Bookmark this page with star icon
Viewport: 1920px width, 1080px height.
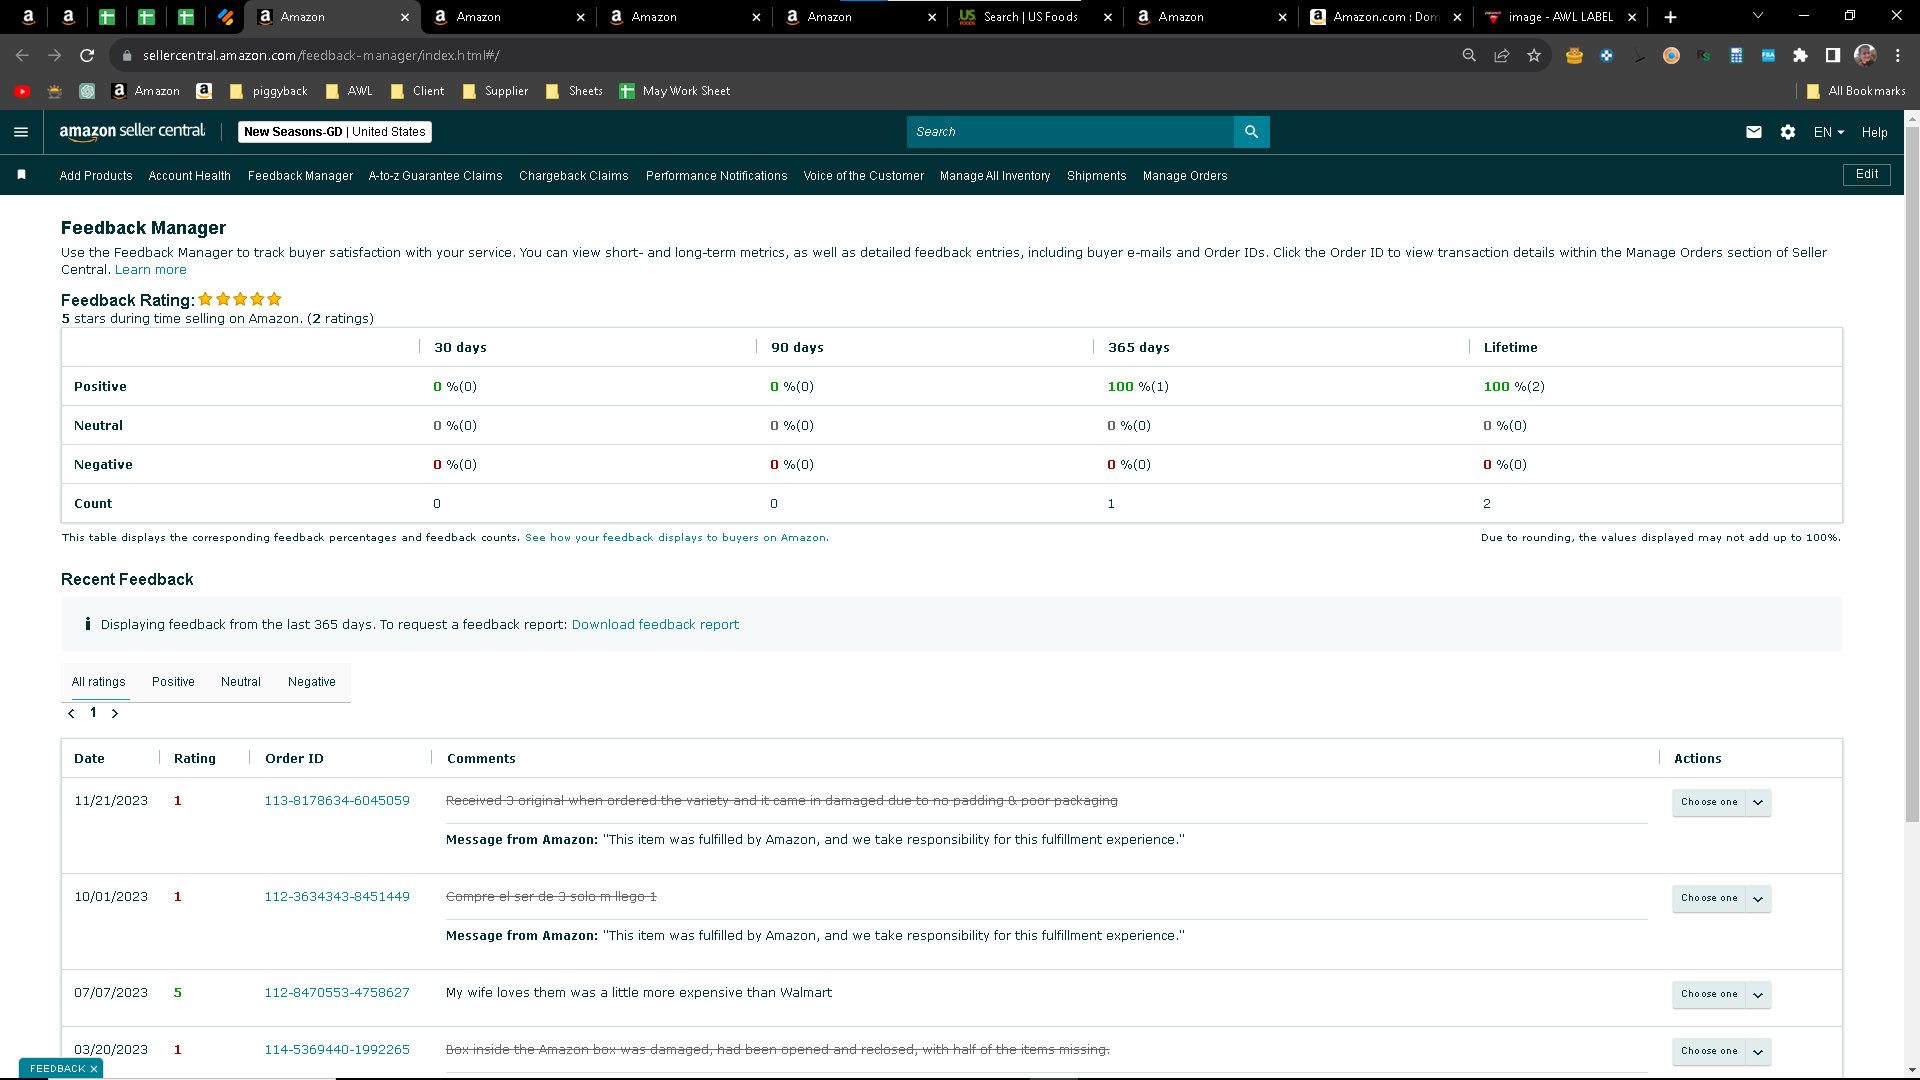pos(1534,56)
